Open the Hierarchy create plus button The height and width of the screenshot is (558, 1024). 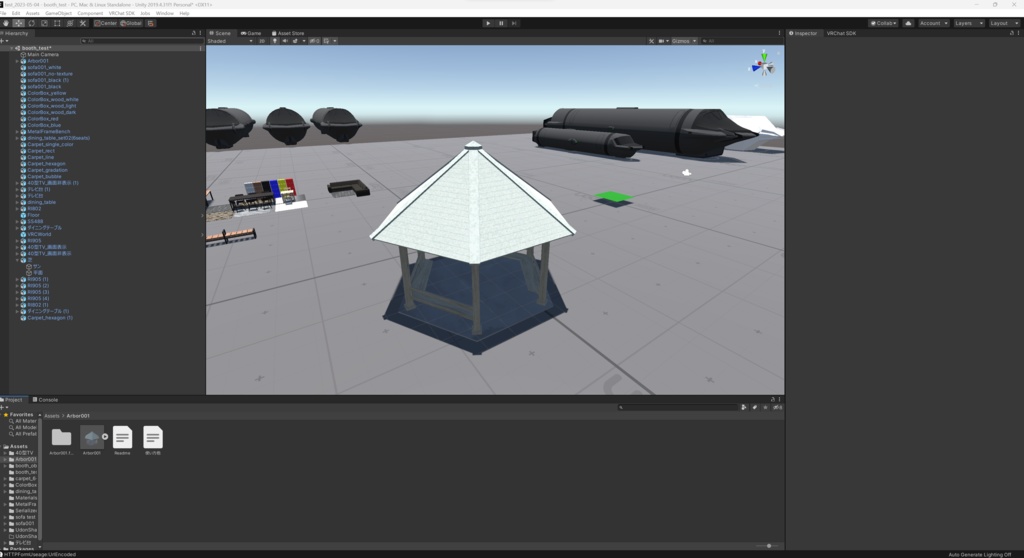4,41
